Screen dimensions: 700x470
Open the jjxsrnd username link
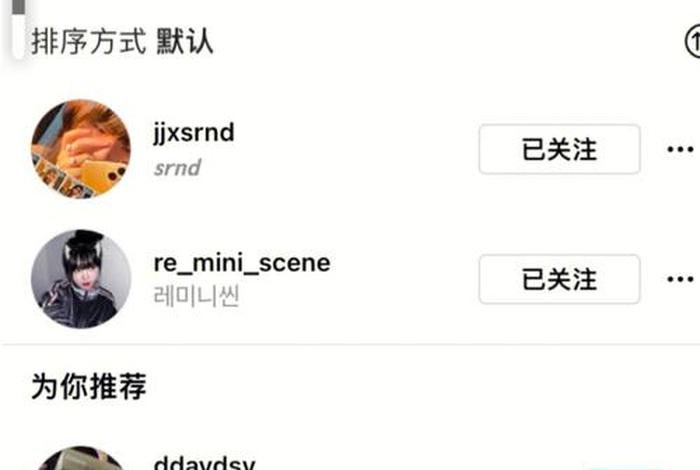194,133
